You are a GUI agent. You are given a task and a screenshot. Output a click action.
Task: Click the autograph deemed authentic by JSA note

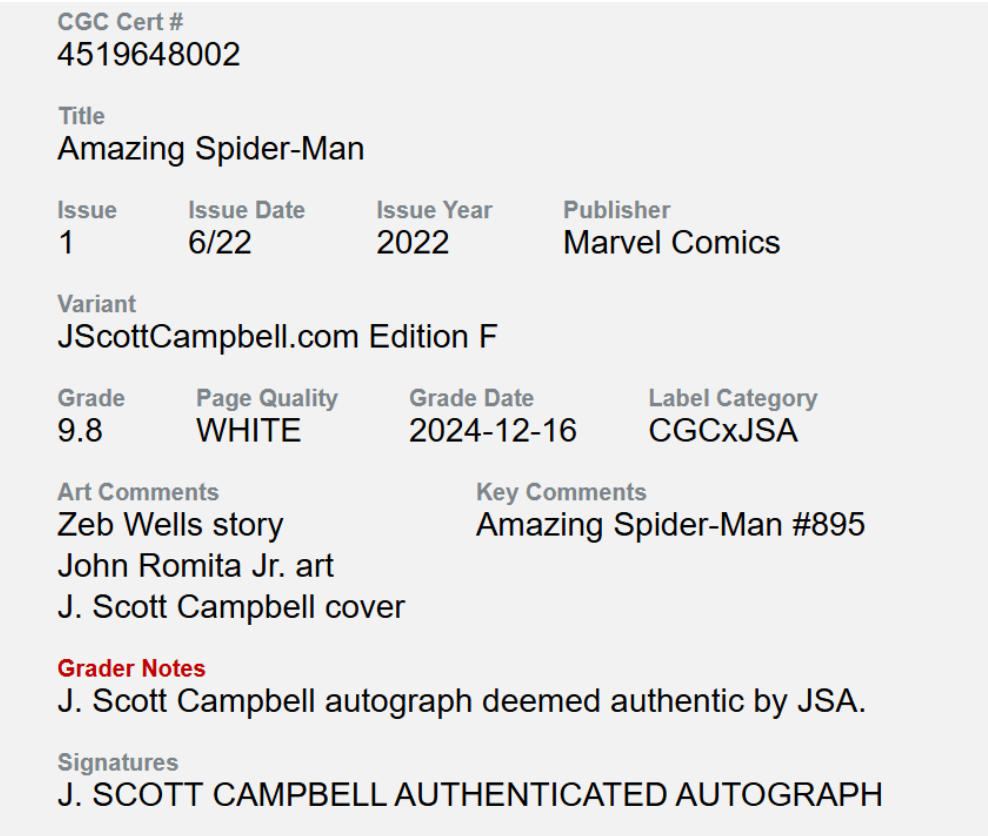461,701
